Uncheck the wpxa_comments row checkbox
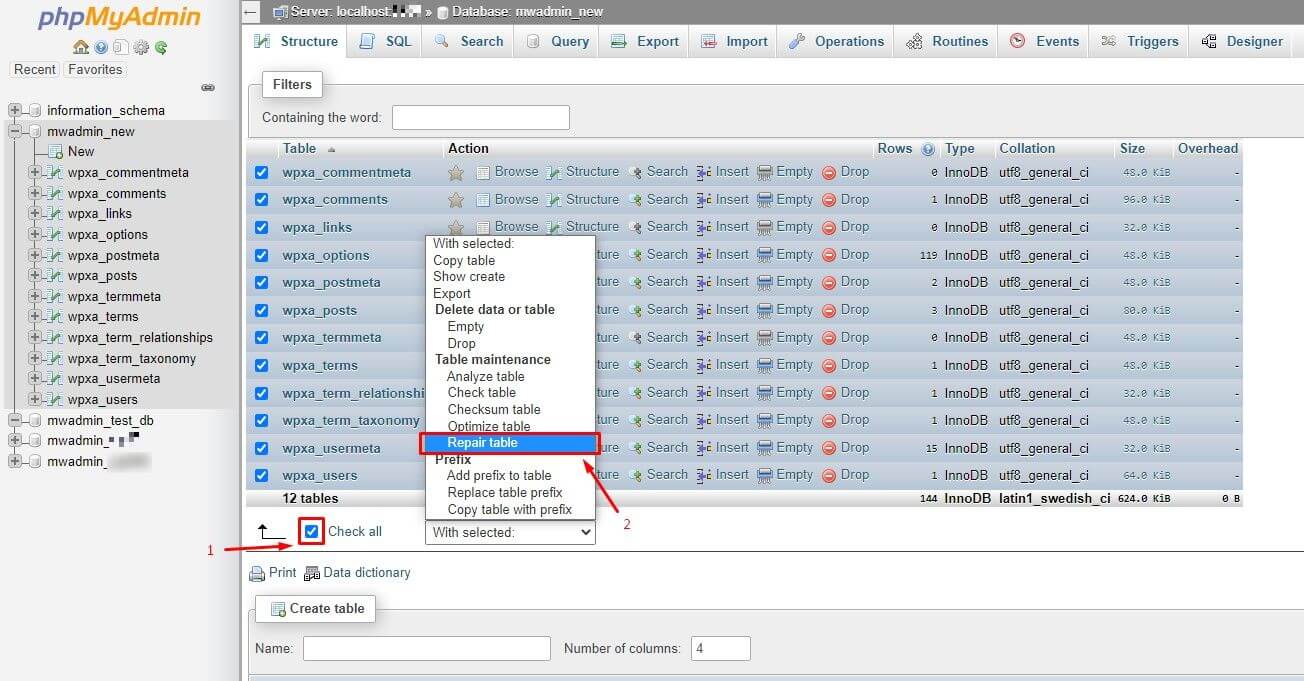Screen dimensions: 1304x681 pos(262,200)
